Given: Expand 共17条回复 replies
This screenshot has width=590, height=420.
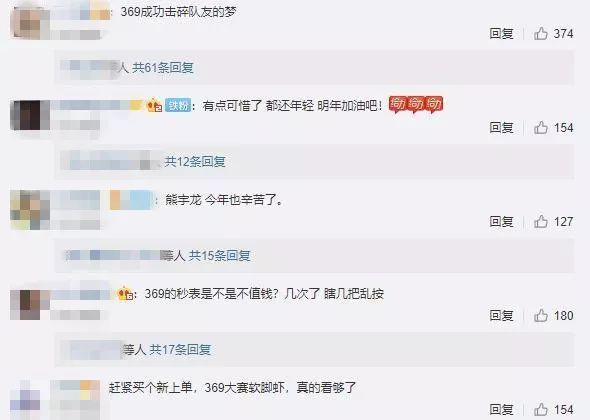Looking at the screenshot, I should coord(180,350).
